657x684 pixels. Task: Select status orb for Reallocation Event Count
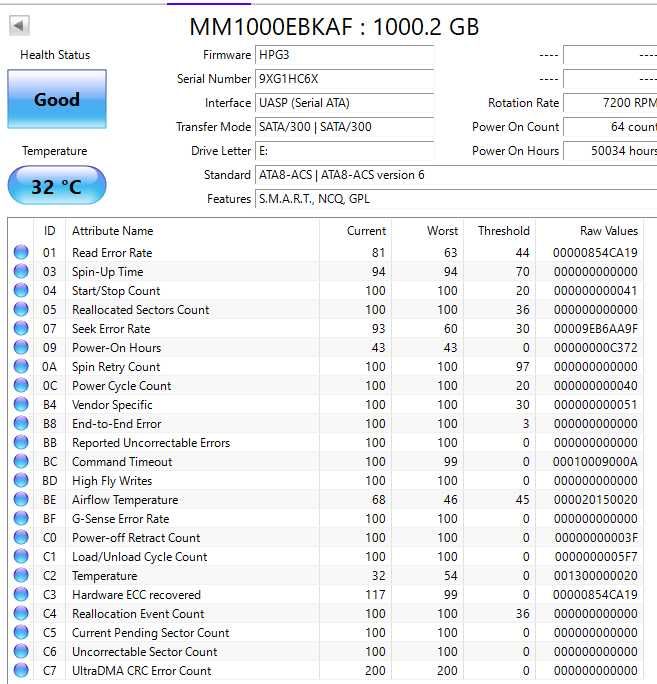click(21, 613)
